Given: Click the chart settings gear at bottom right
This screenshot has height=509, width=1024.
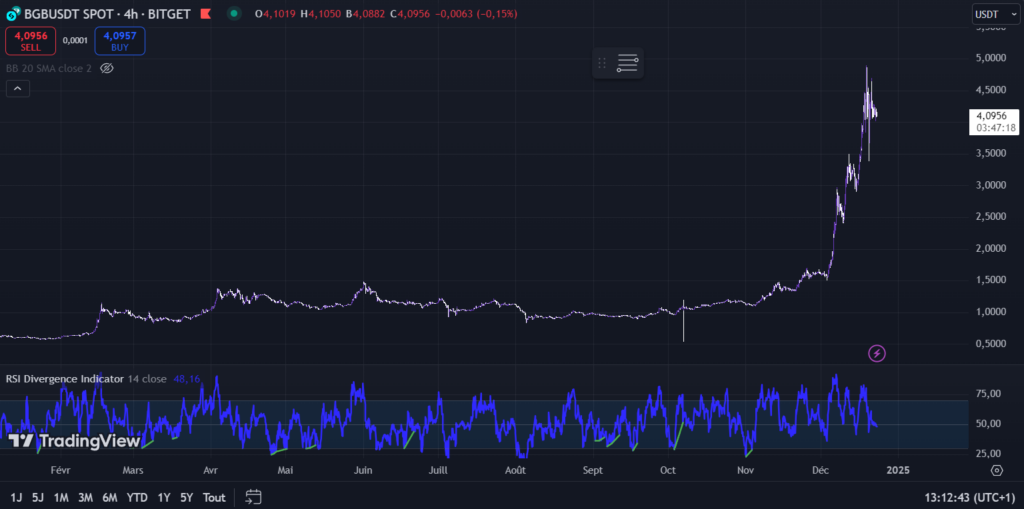Looking at the screenshot, I should pos(996,469).
